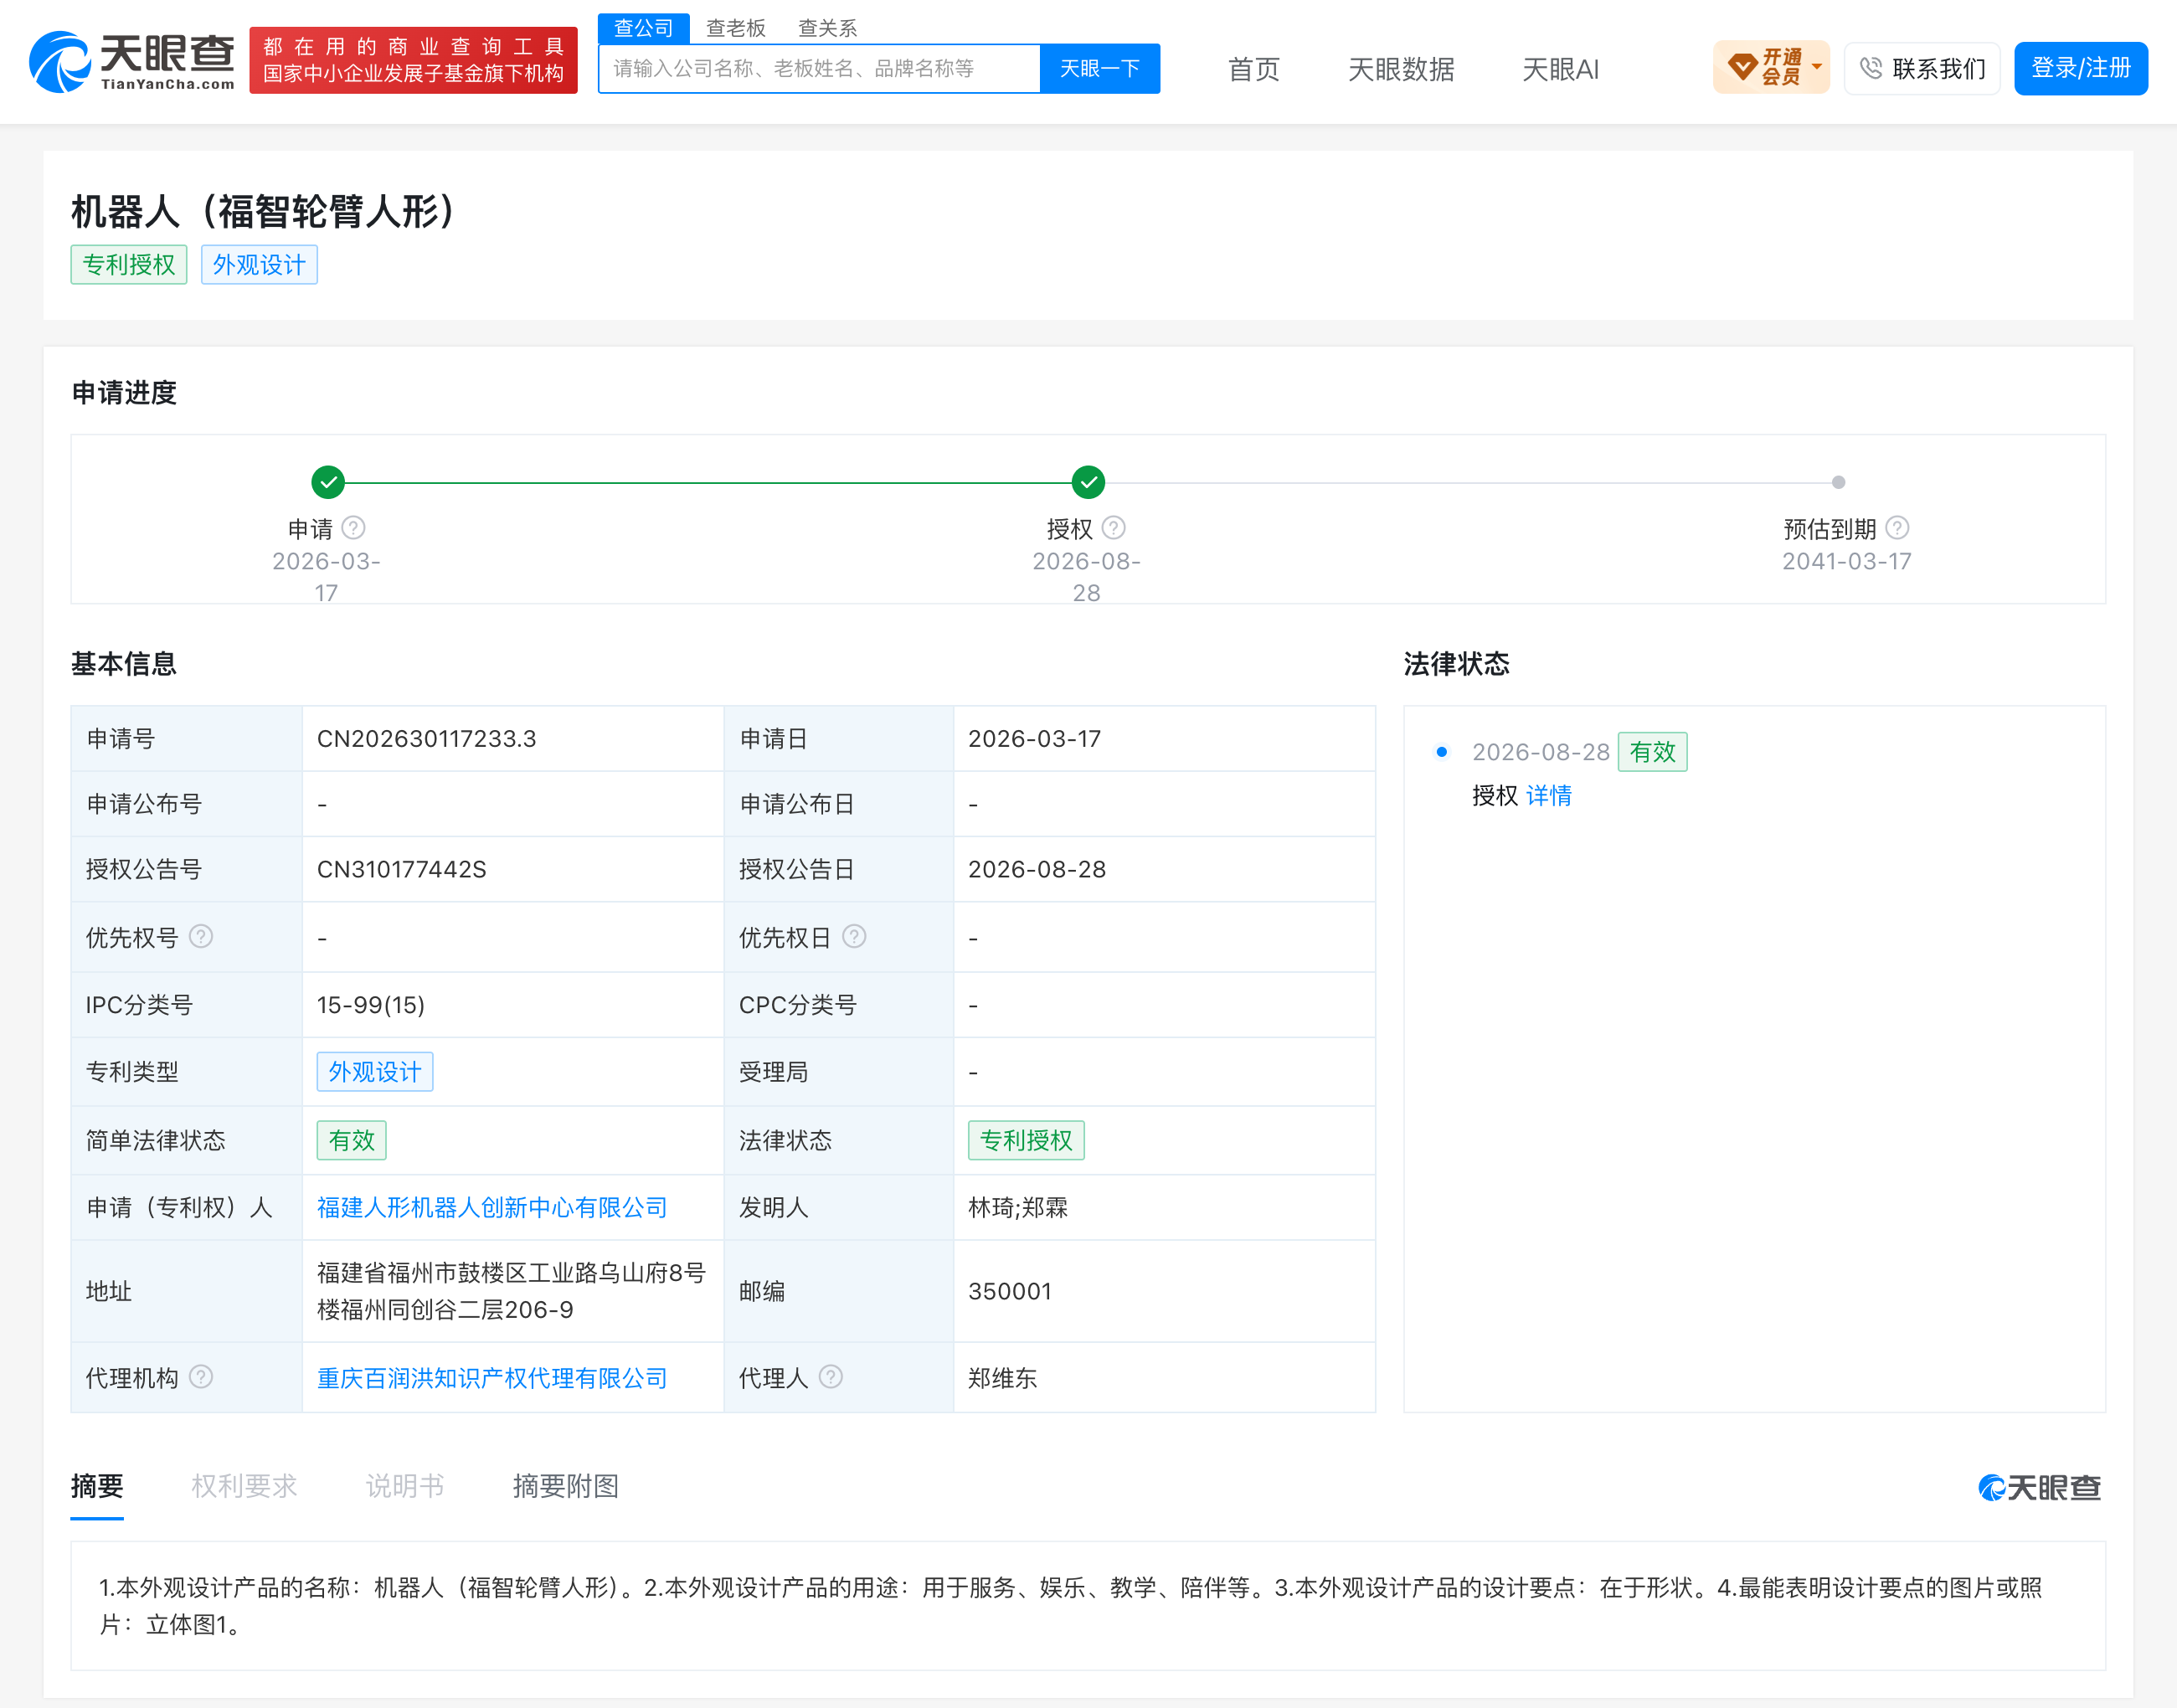Click the 外观设计 tag under title

[259, 265]
